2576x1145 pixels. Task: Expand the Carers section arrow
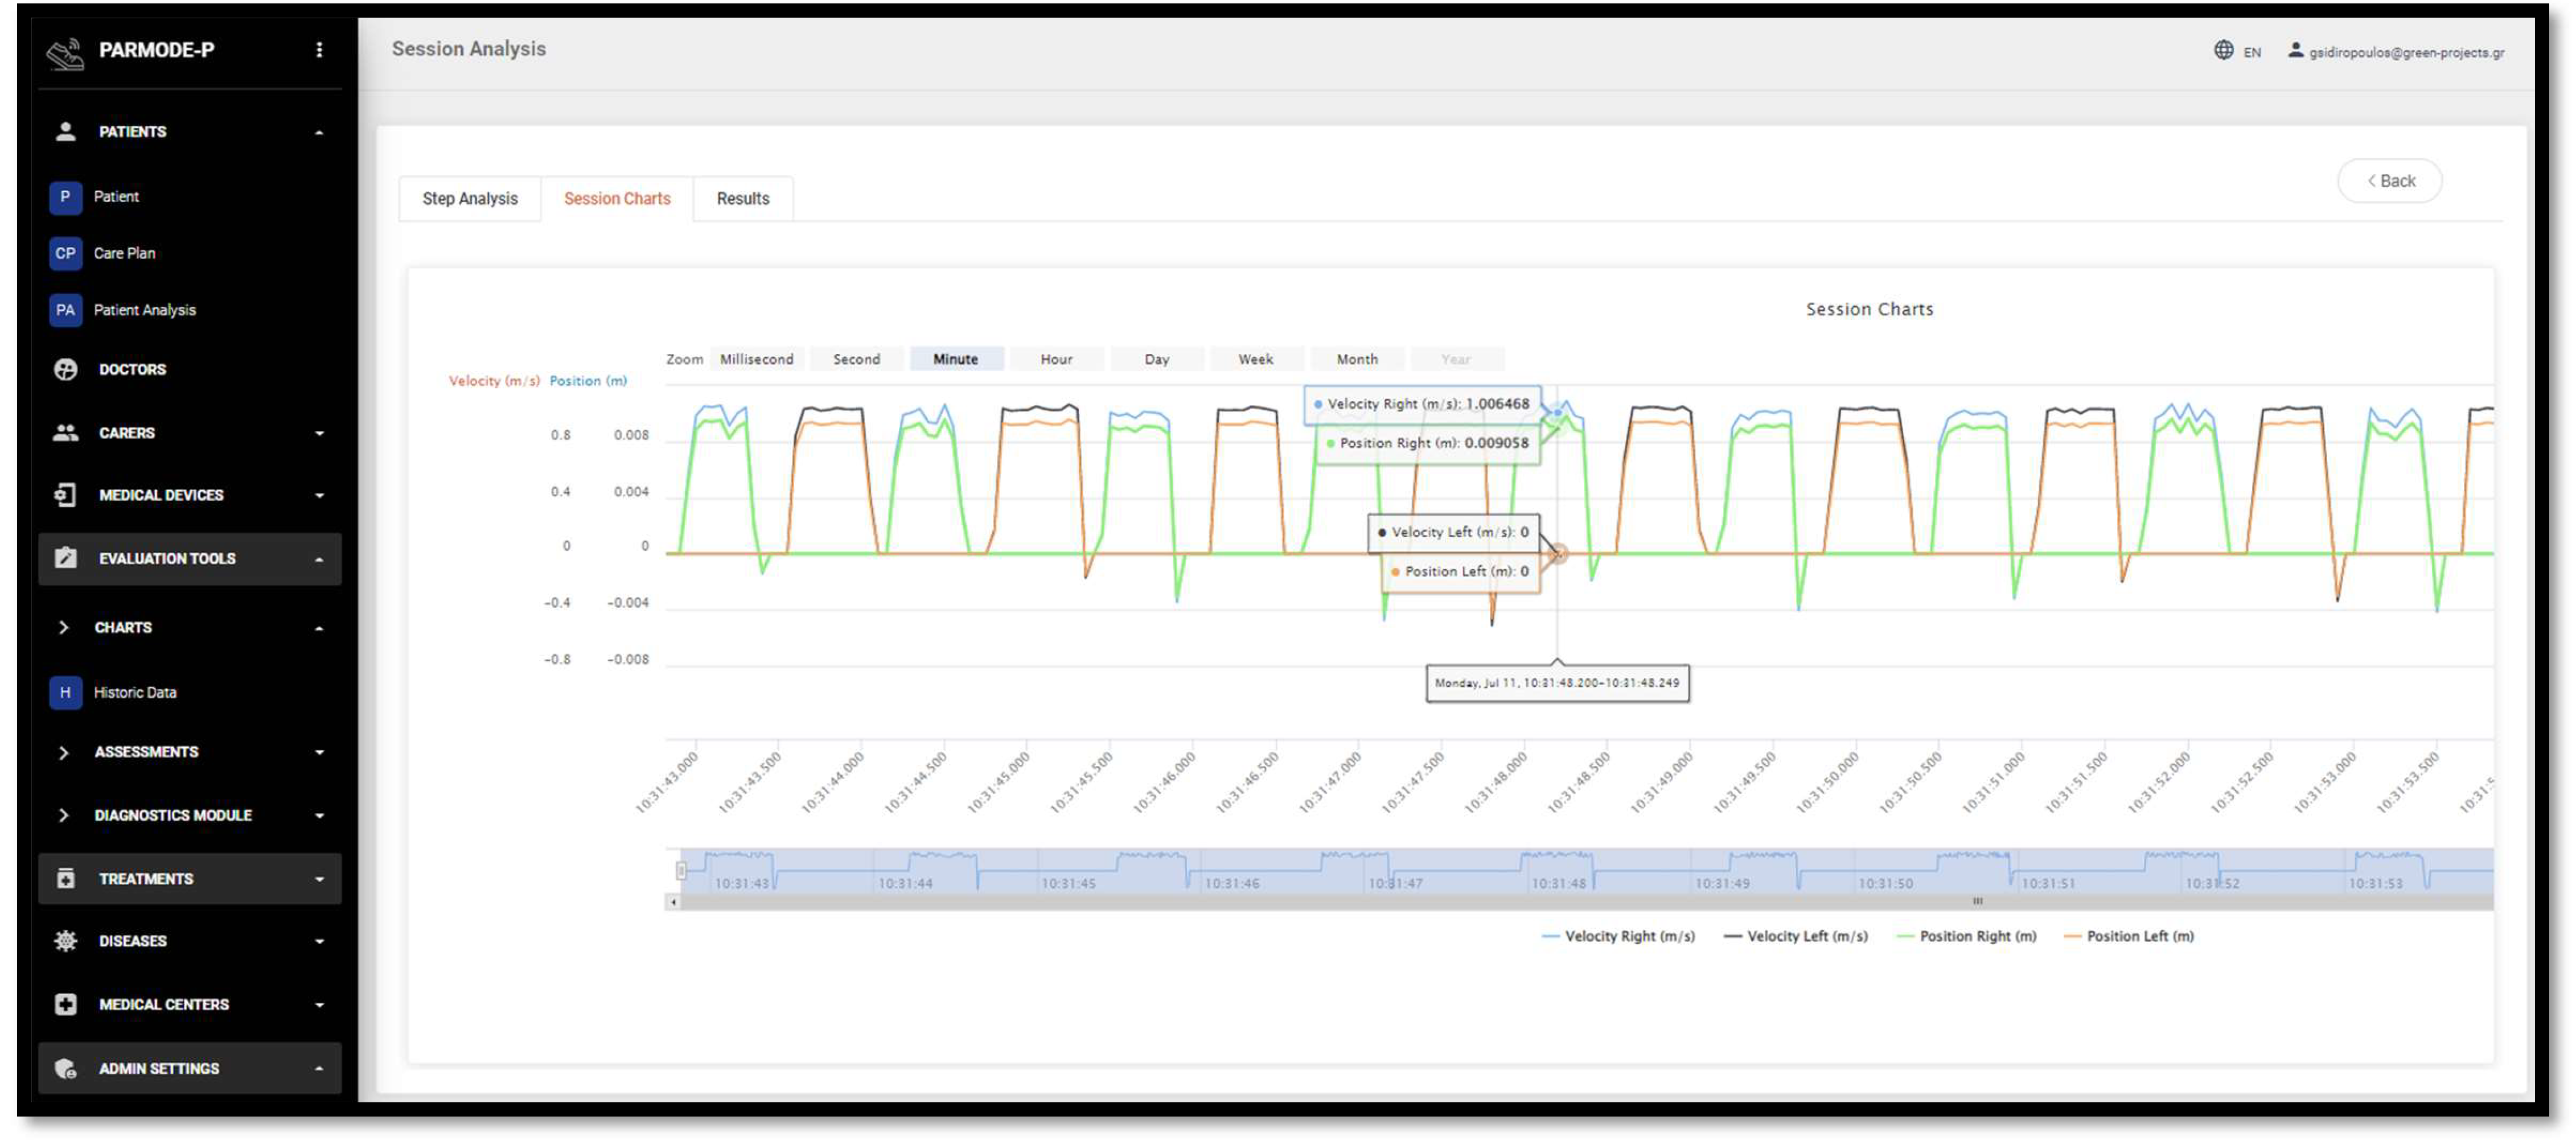319,434
